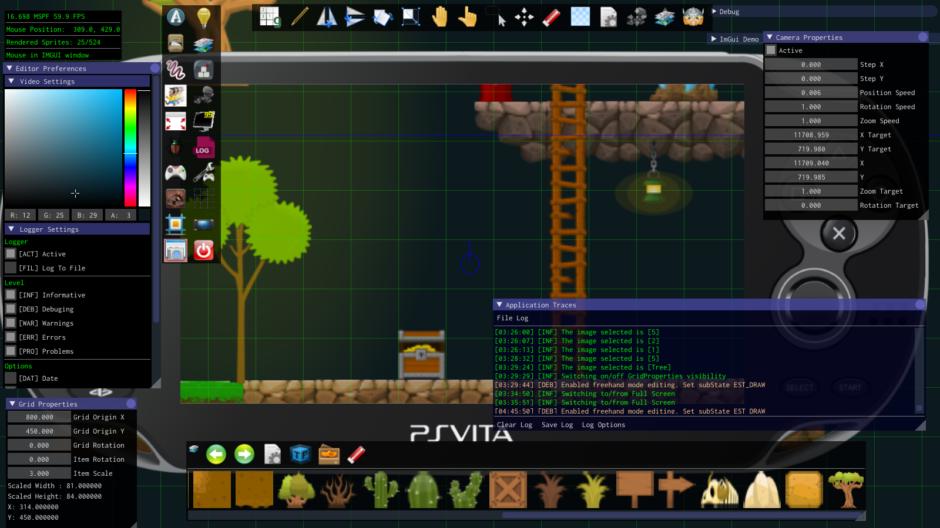Screen dimensions: 940x528
Task: Click the Log Options button
Action: 603,425
